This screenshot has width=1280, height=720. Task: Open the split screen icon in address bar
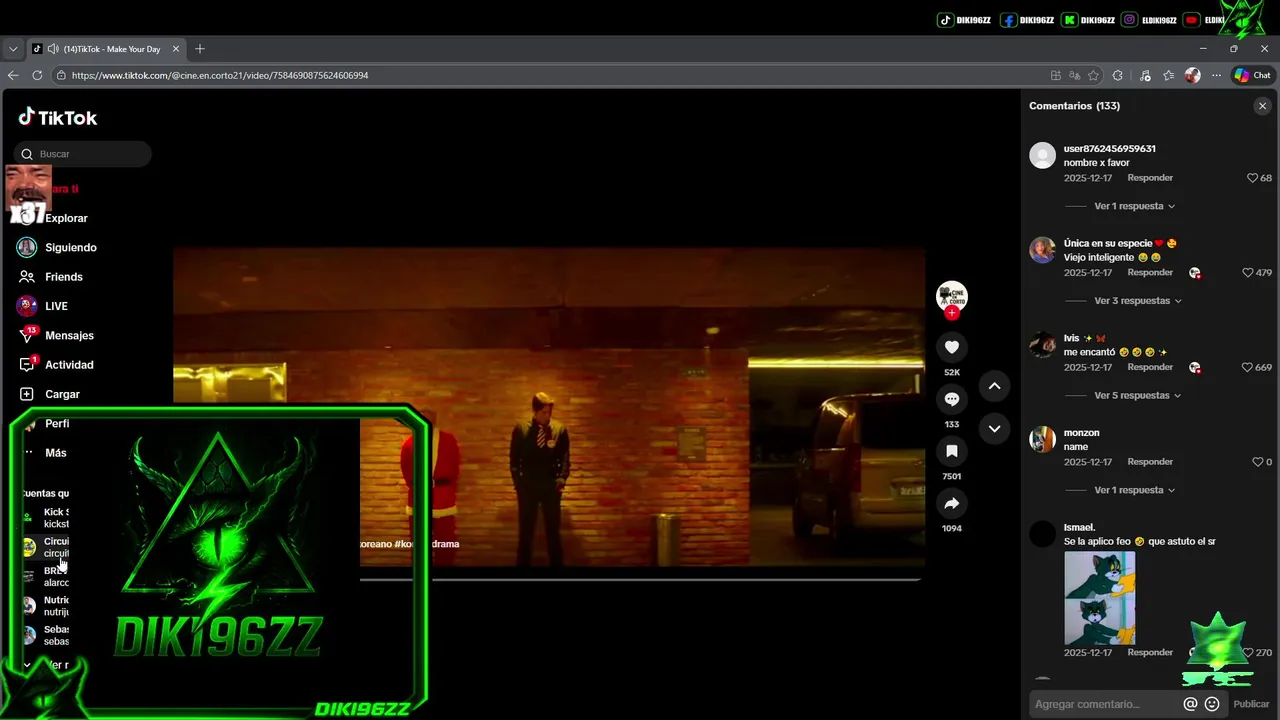click(x=1056, y=75)
